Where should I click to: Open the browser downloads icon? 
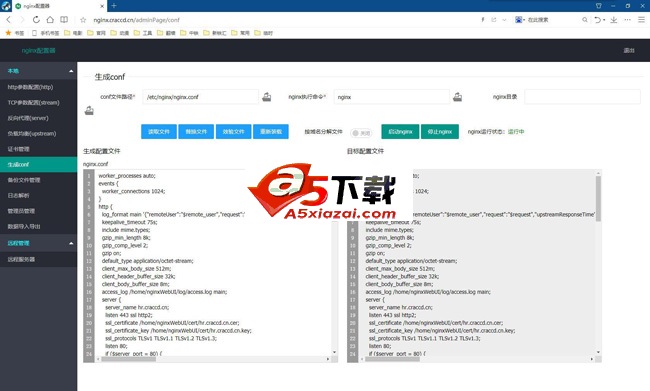[x=614, y=19]
